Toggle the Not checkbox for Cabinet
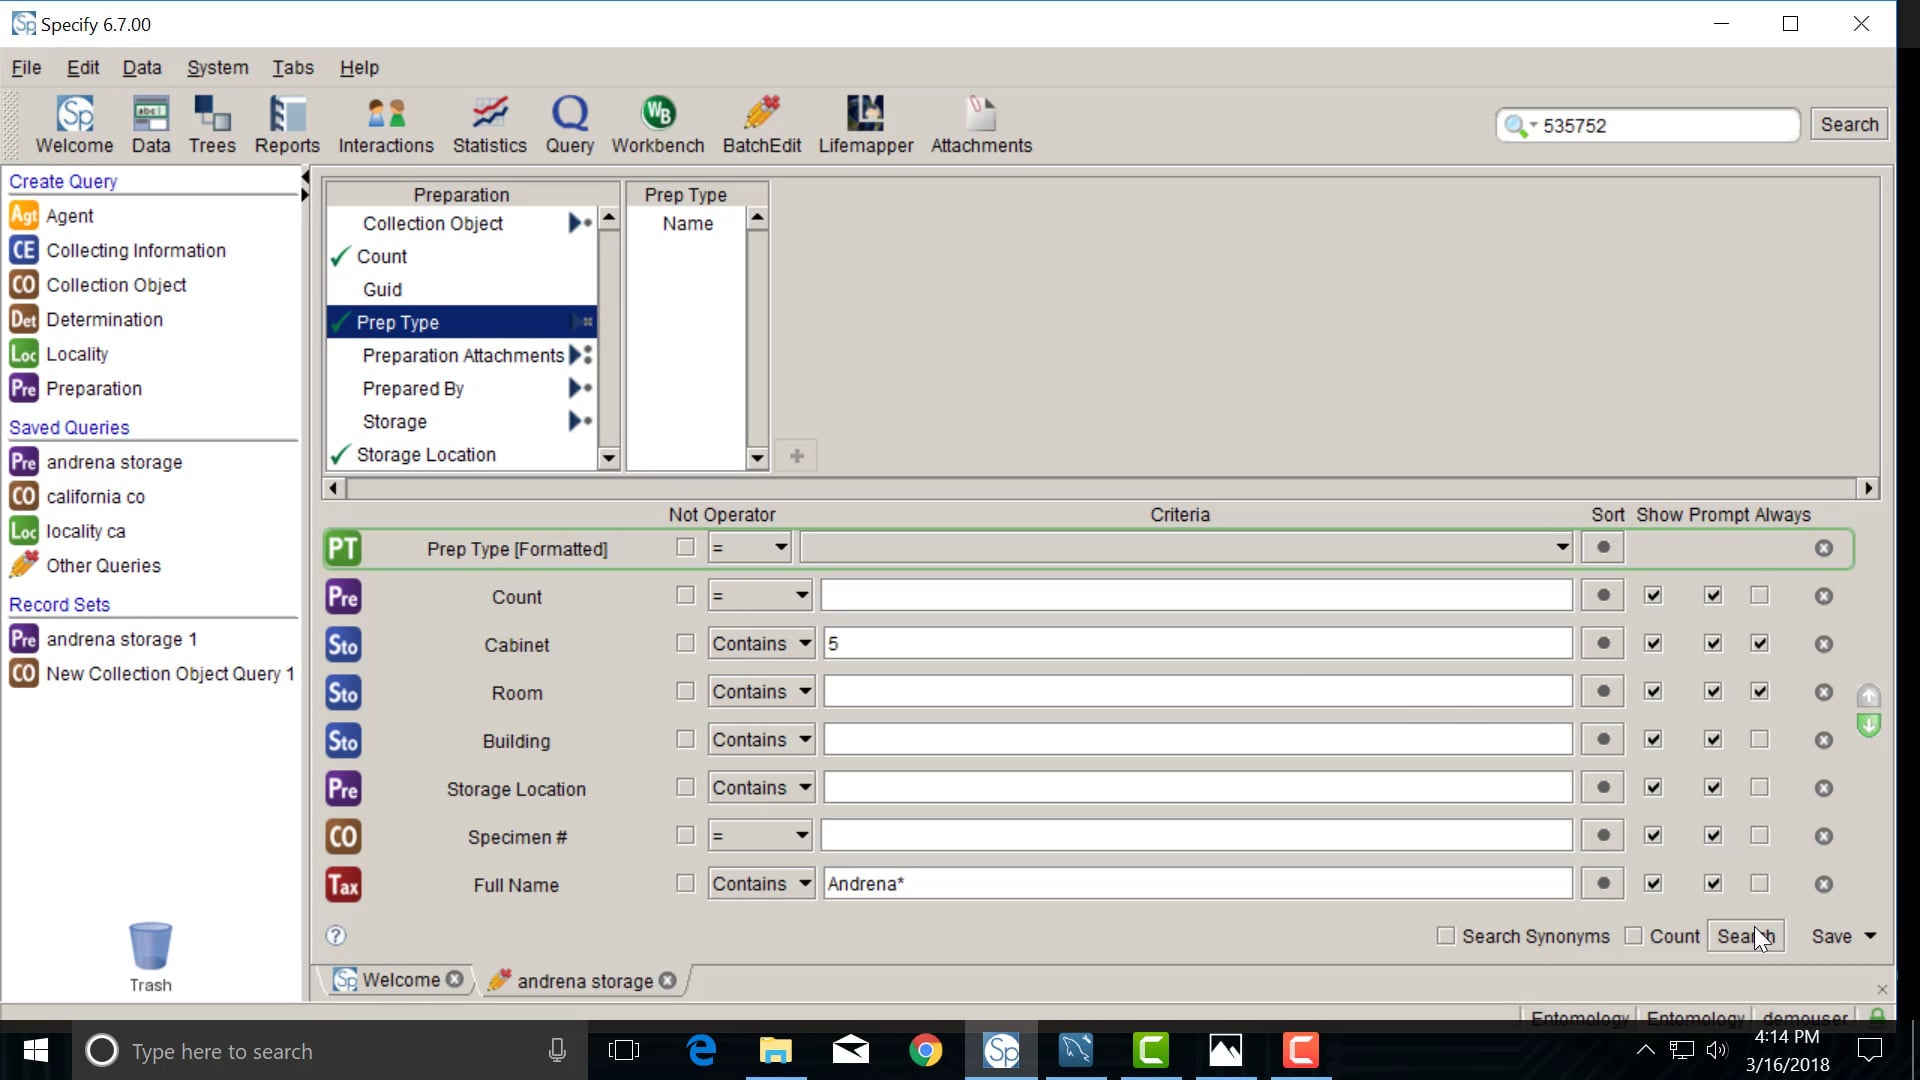The width and height of the screenshot is (1920, 1080). point(685,644)
